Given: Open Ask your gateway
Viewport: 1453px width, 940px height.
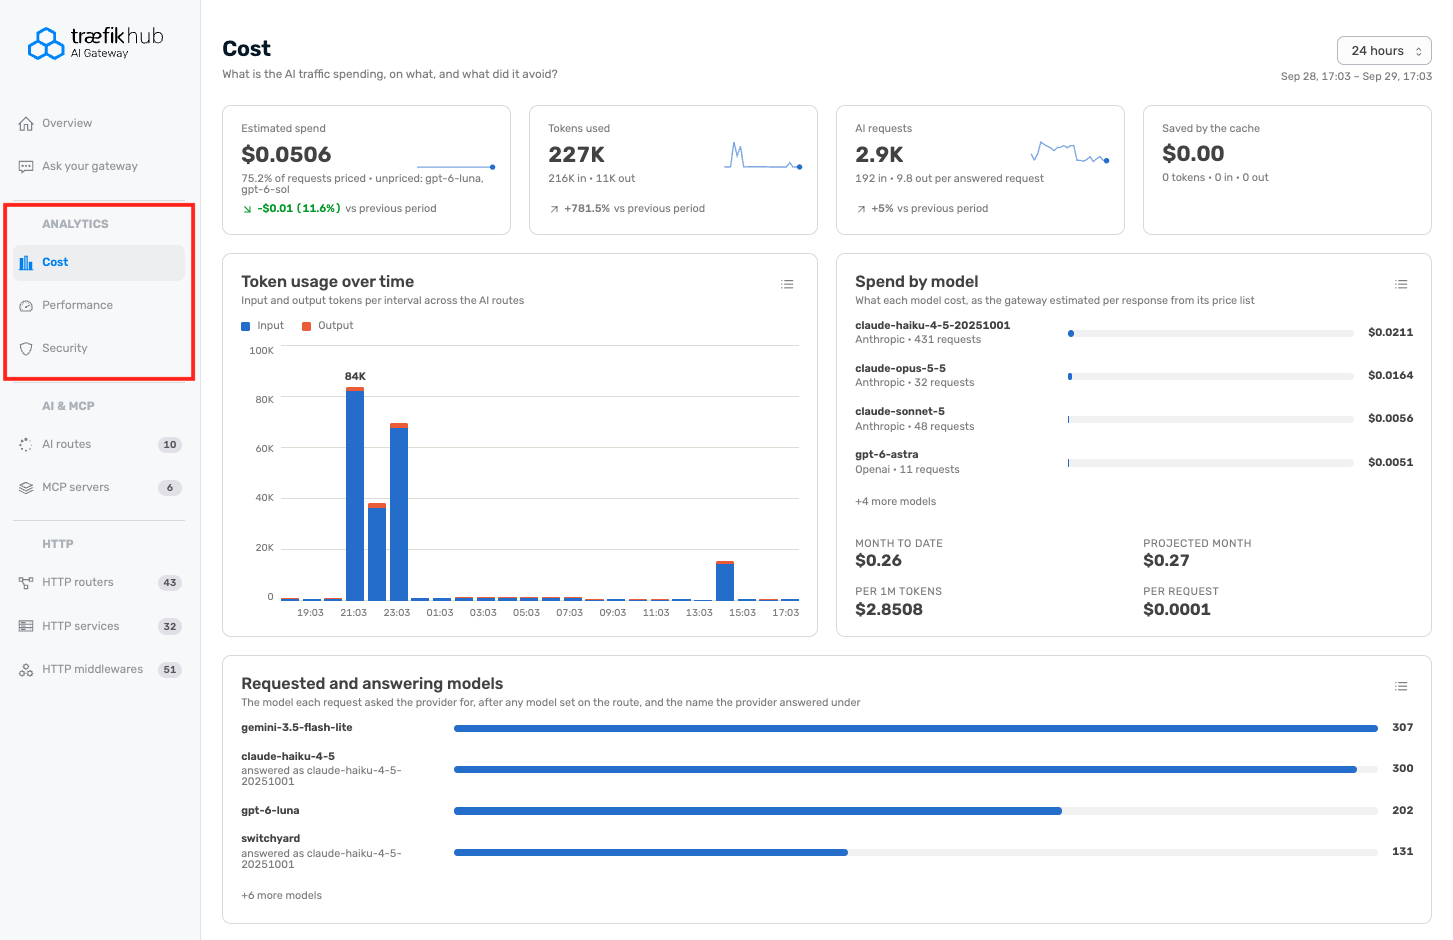Looking at the screenshot, I should [99, 167].
